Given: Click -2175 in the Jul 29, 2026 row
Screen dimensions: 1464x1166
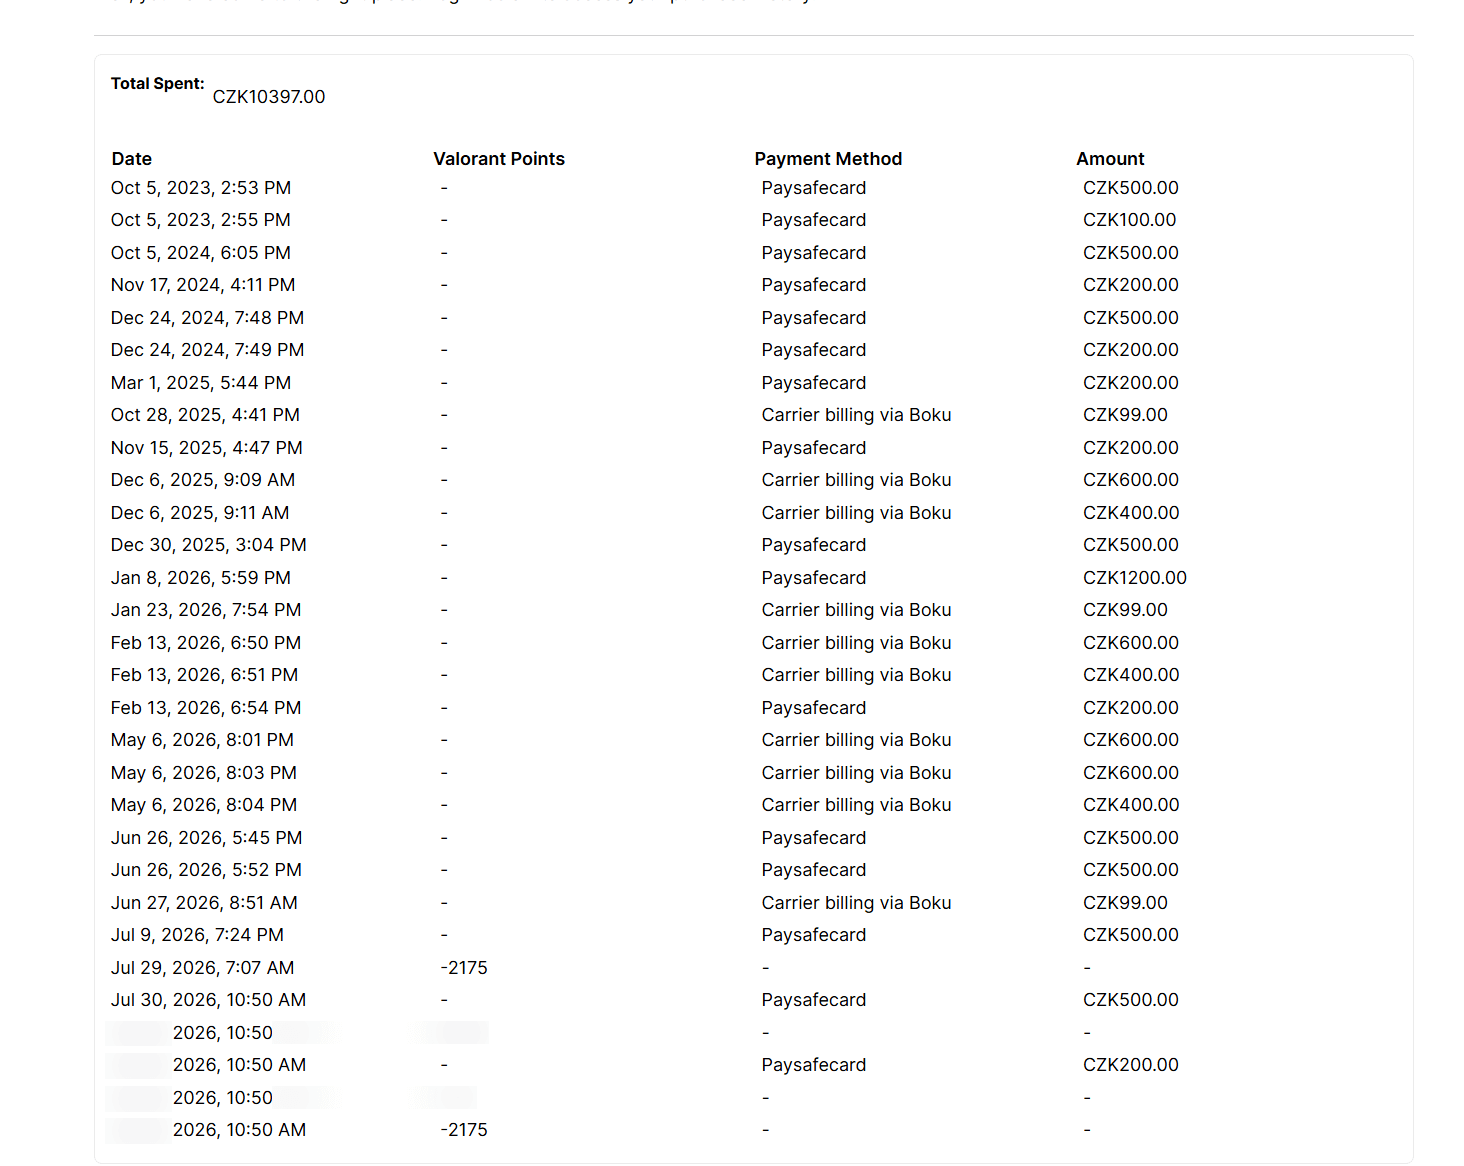Looking at the screenshot, I should 464,968.
